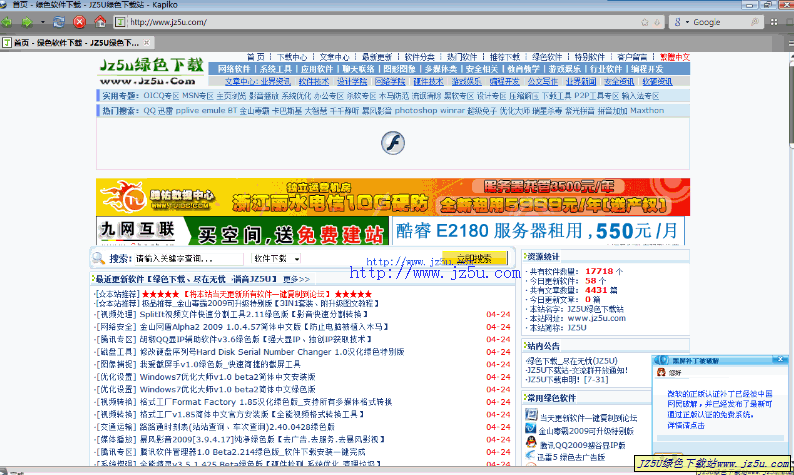Click the www.jz5u.com site address text
This screenshot has width=794, height=475.
click(597, 319)
